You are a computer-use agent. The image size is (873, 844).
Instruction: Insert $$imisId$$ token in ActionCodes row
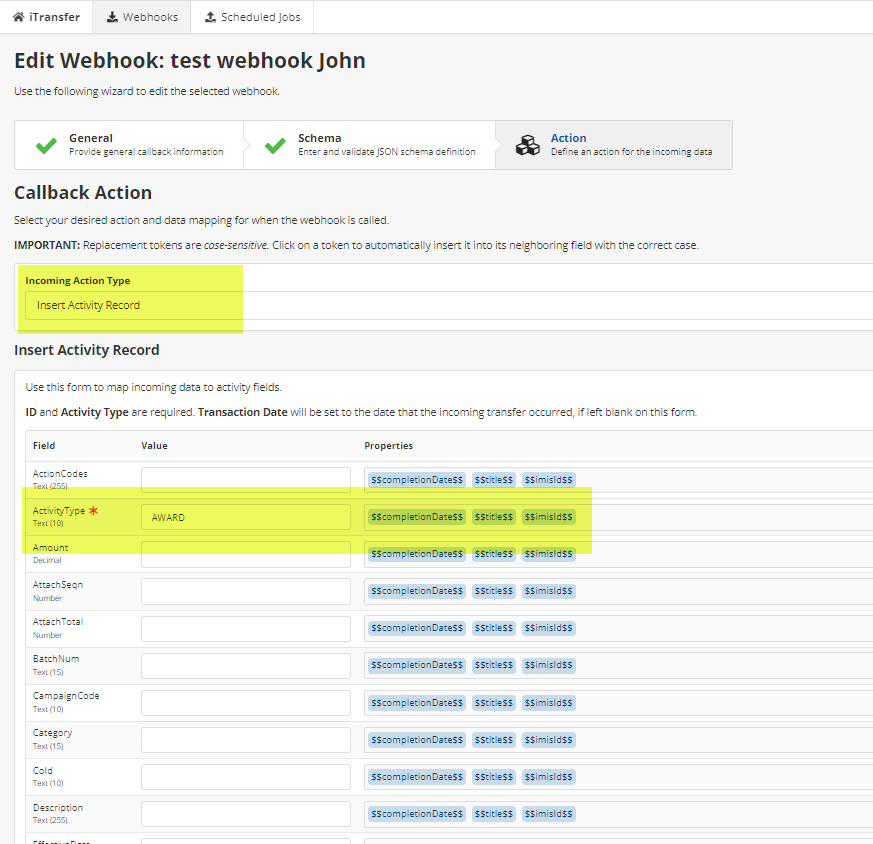548,480
